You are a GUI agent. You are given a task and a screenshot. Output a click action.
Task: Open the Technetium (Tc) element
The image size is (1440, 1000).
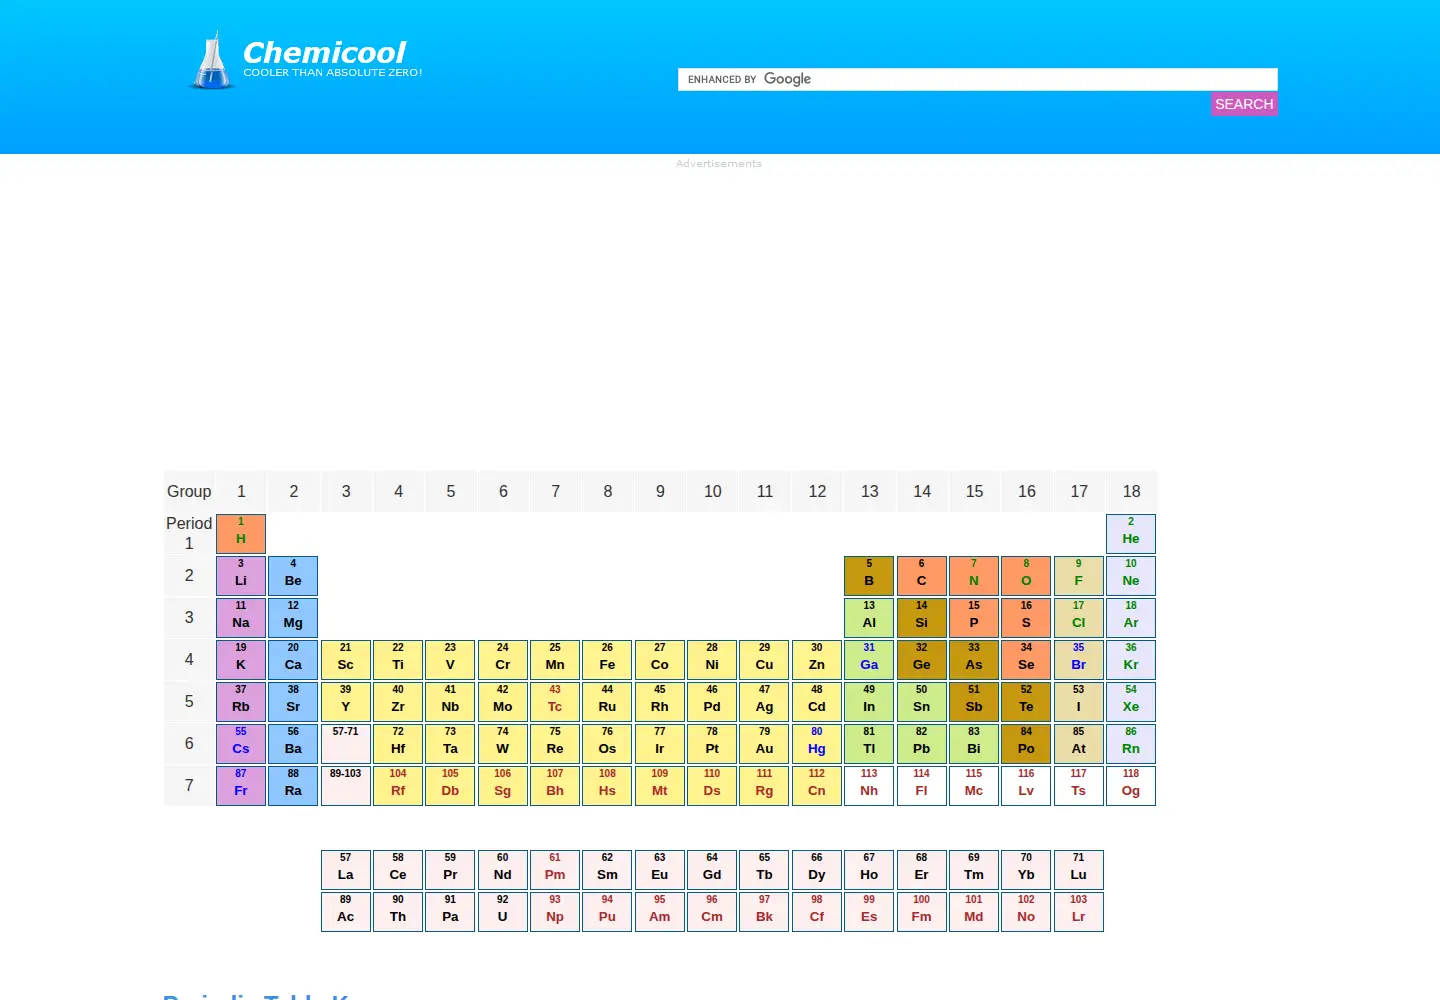click(x=555, y=702)
